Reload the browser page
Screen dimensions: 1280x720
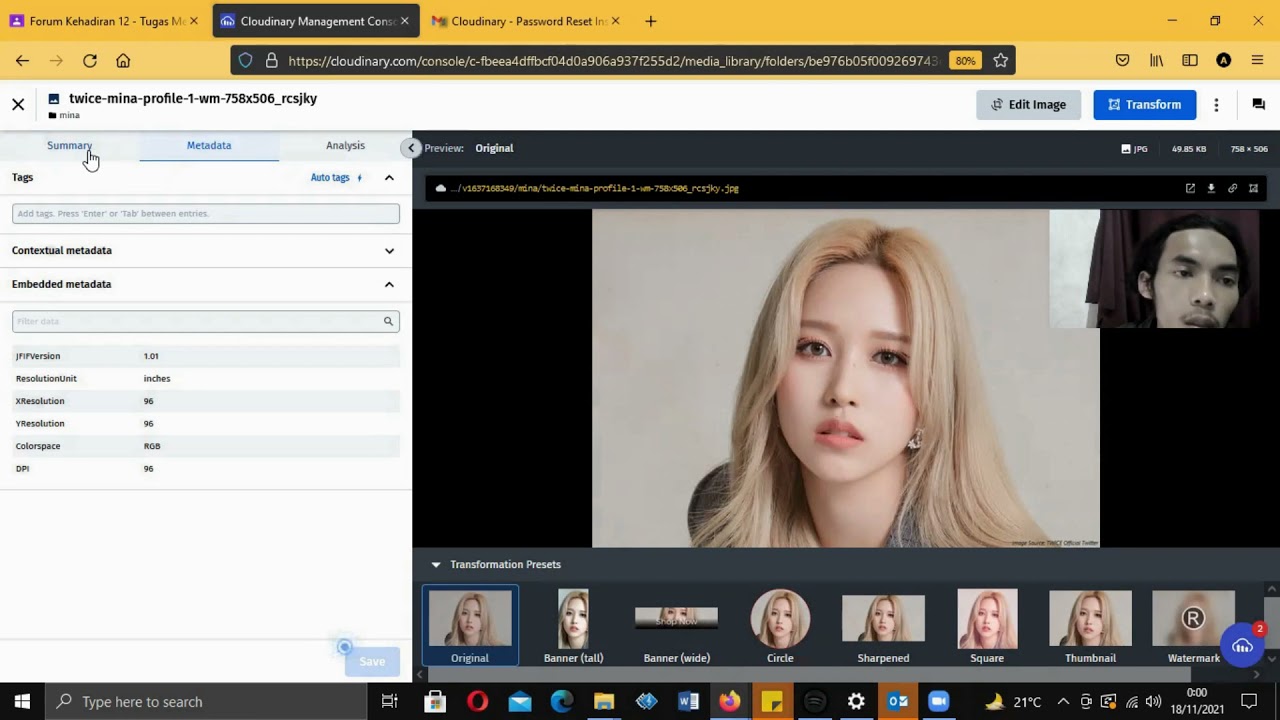click(90, 61)
